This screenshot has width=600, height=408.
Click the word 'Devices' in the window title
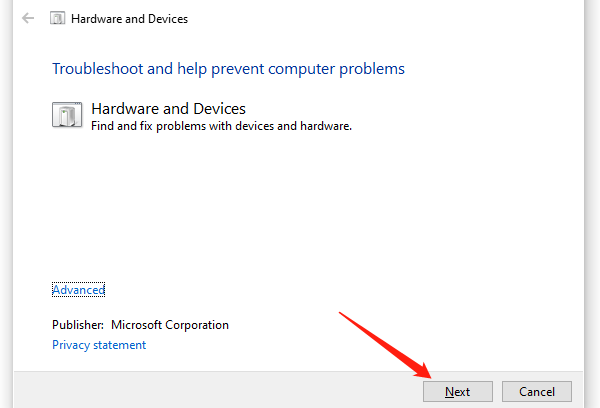click(x=168, y=19)
